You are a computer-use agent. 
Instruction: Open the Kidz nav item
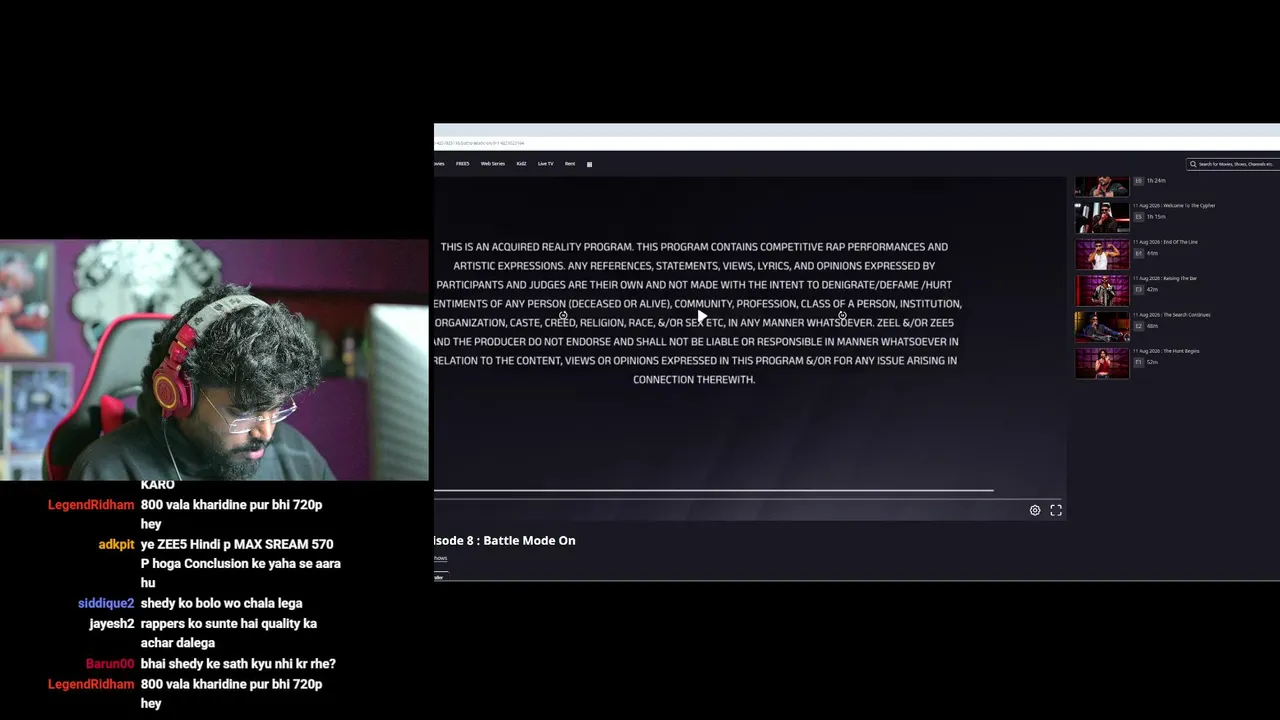pyautogui.click(x=521, y=164)
